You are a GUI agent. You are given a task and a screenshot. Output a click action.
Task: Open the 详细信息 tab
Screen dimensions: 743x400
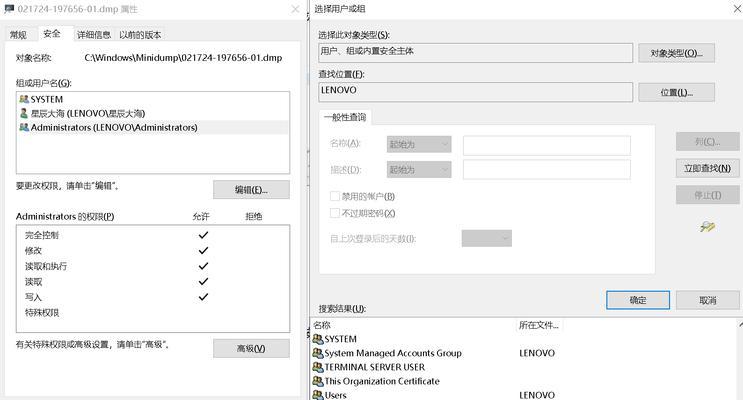click(x=93, y=35)
